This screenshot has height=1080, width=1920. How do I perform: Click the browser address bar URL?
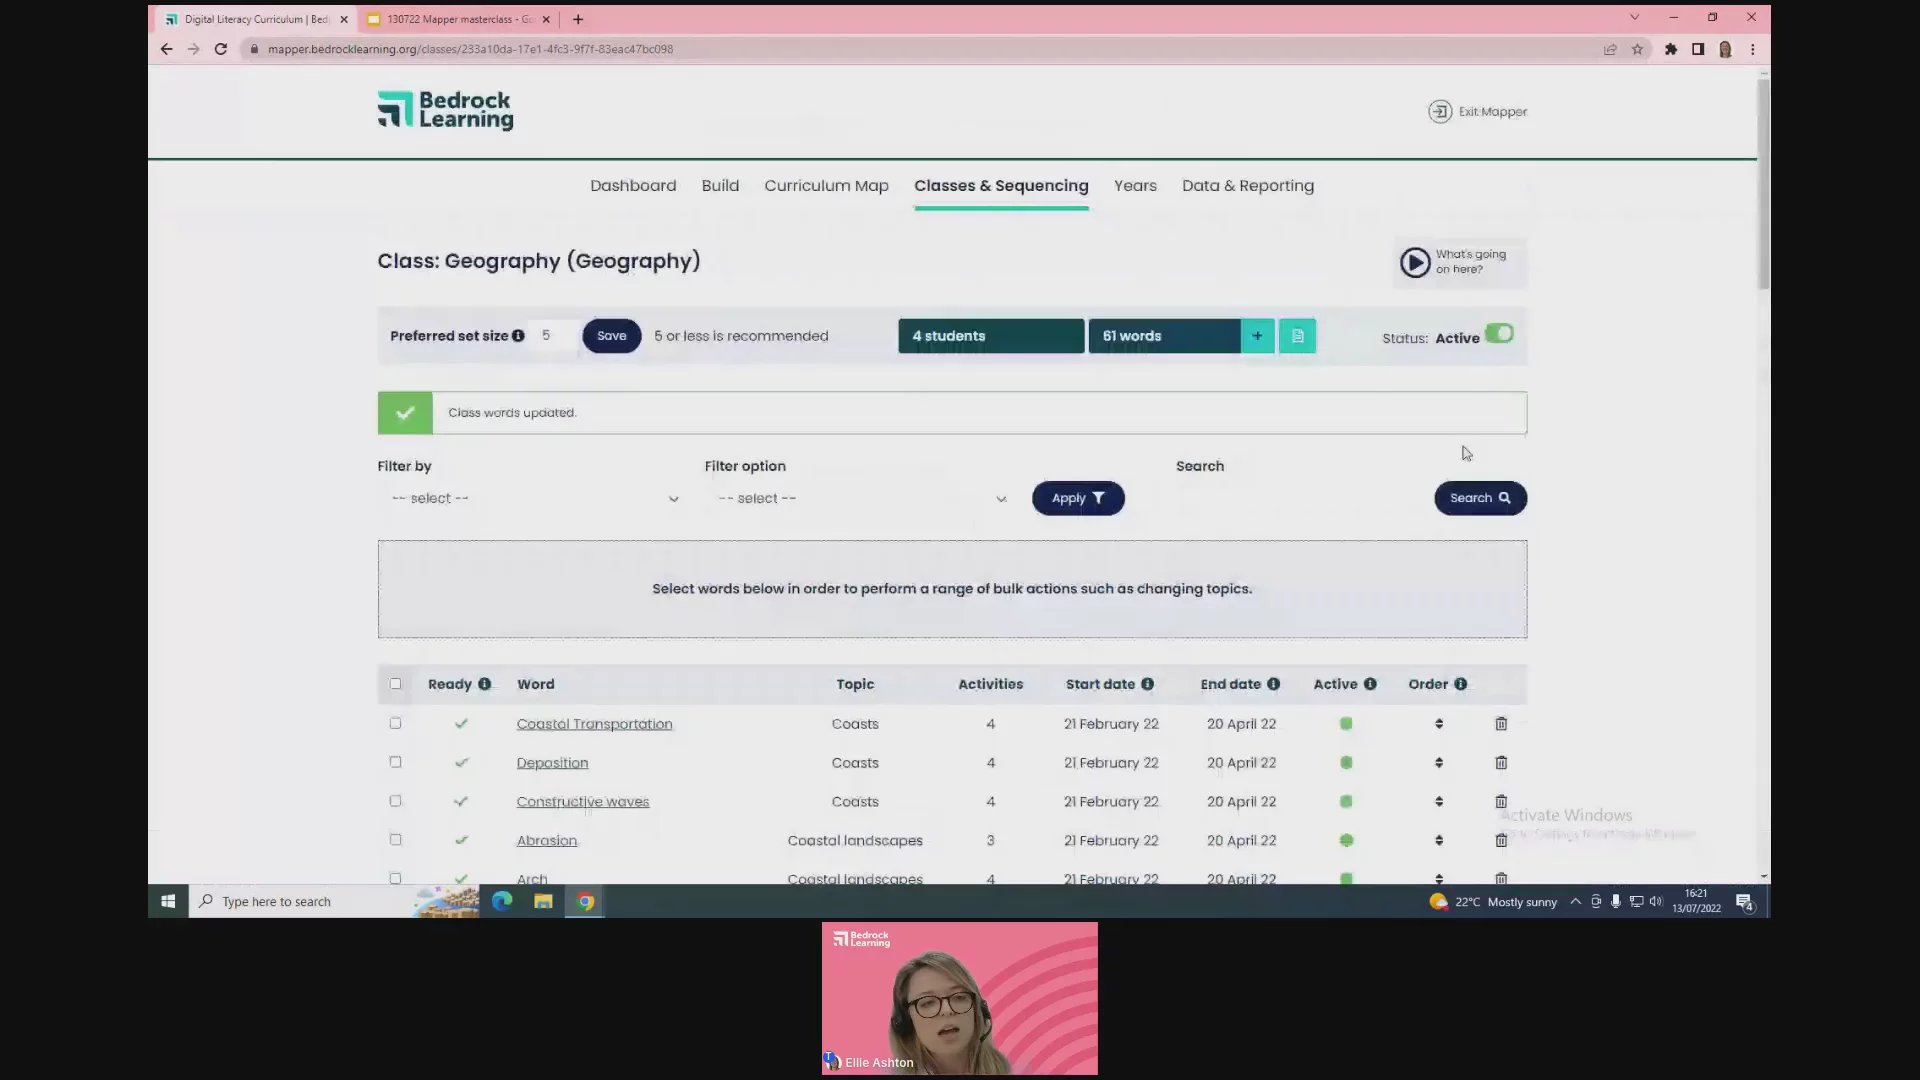(x=470, y=49)
